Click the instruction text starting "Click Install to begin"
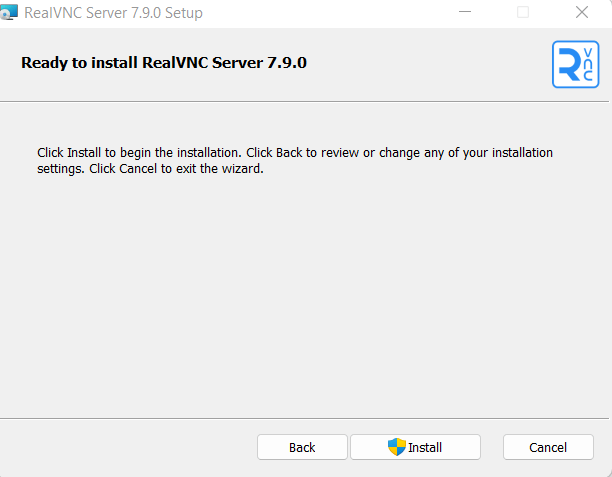Image resolution: width=612 pixels, height=477 pixels. (x=295, y=160)
